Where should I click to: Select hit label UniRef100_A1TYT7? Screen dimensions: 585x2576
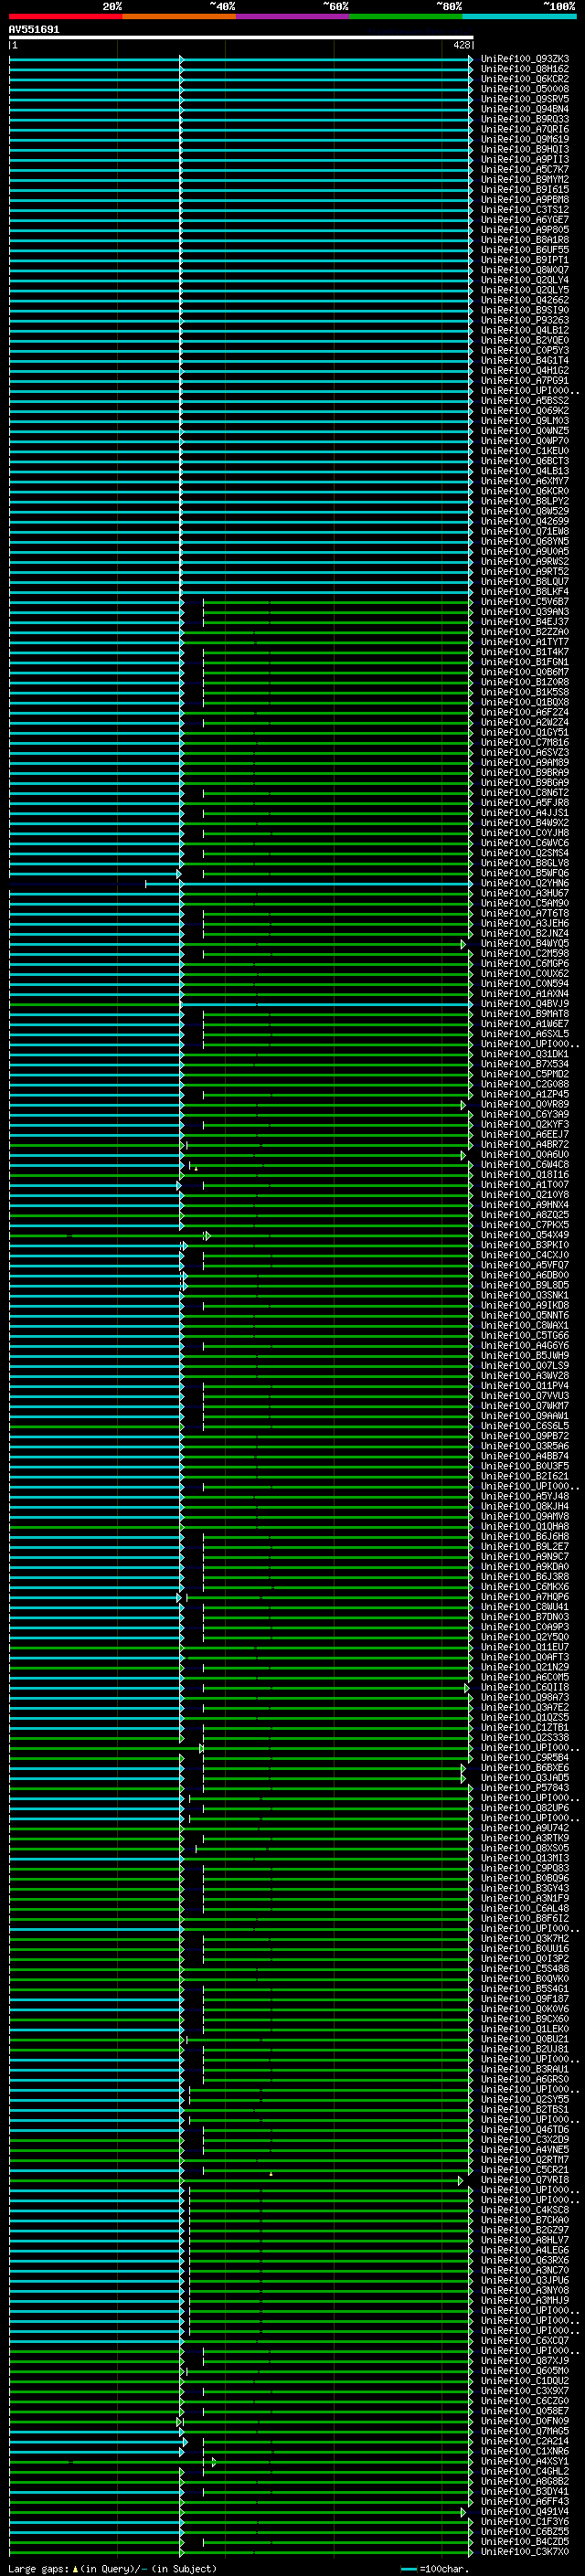pyautogui.click(x=525, y=642)
